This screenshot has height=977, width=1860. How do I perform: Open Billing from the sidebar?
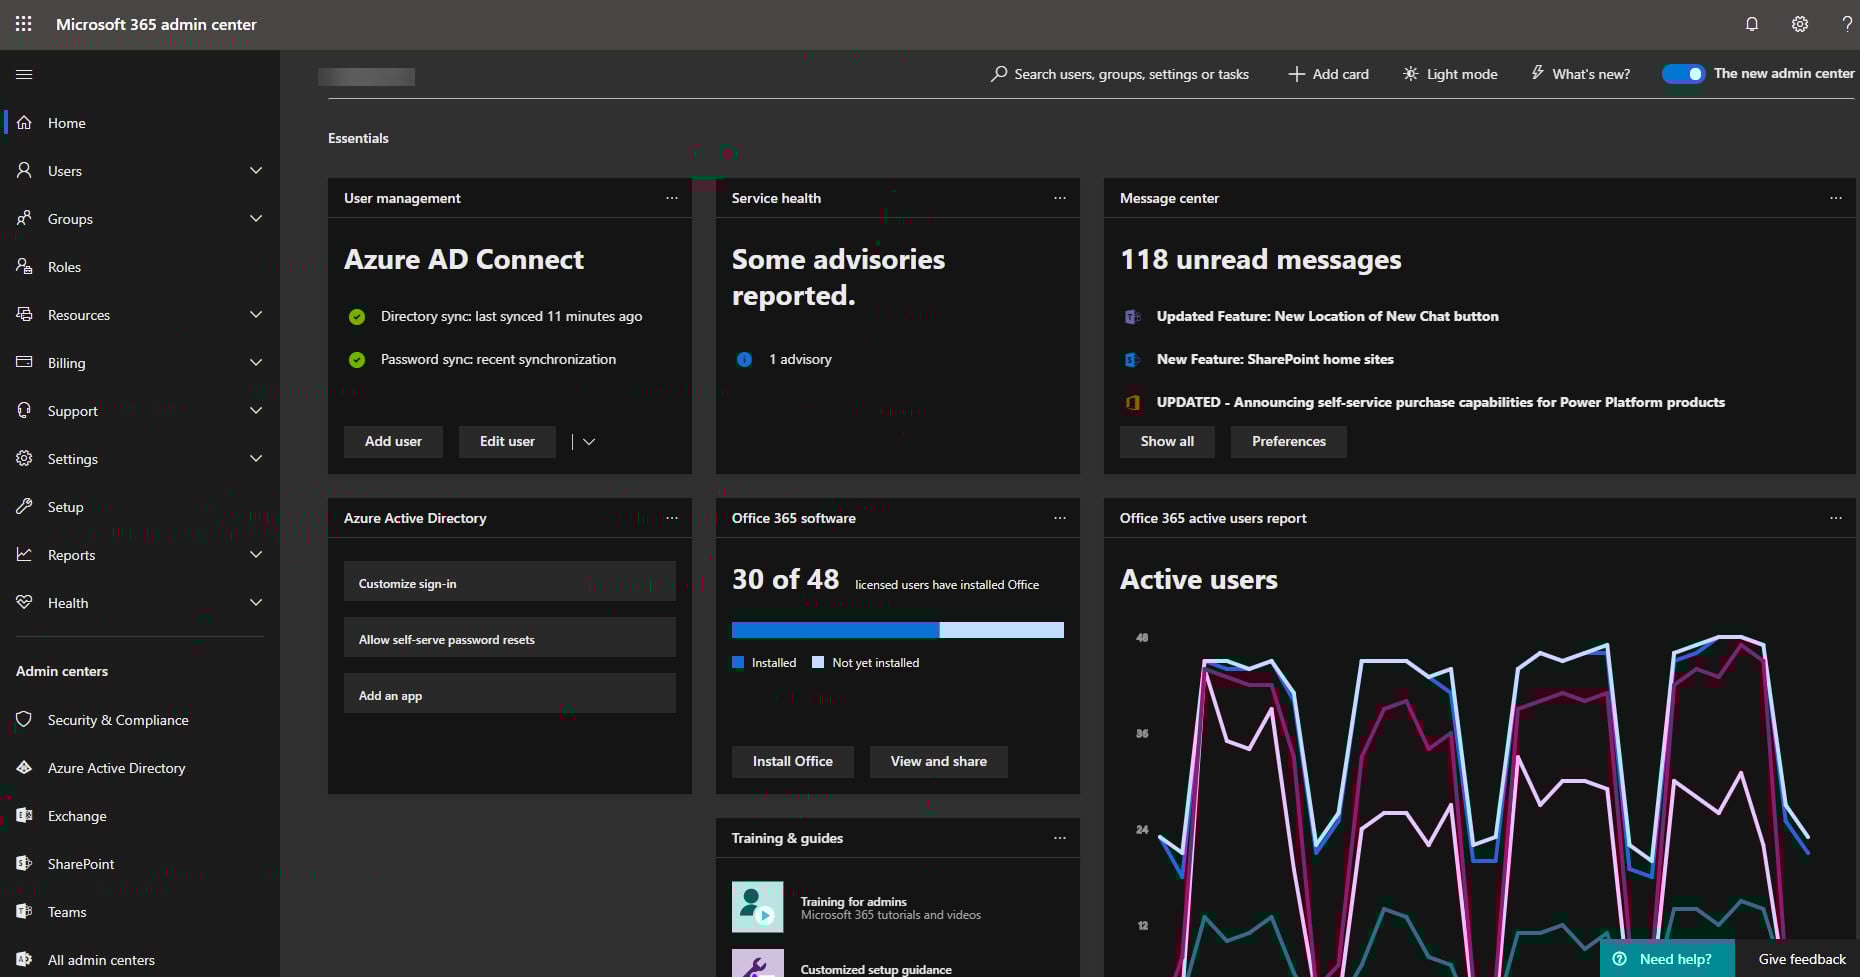(x=66, y=362)
